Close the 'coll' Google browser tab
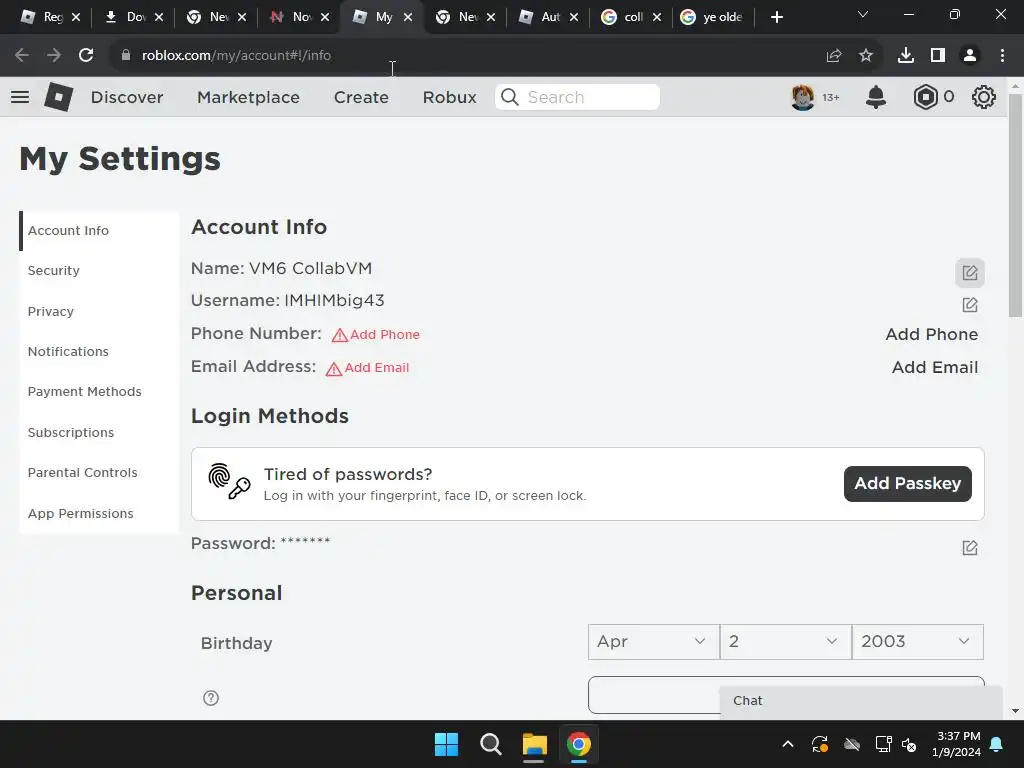1024x768 pixels. [x=656, y=17]
